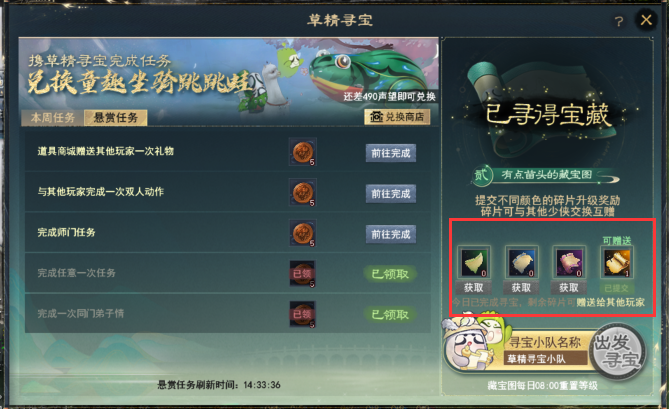
Task: Open the 兑换商店 exchange shop
Action: [397, 117]
